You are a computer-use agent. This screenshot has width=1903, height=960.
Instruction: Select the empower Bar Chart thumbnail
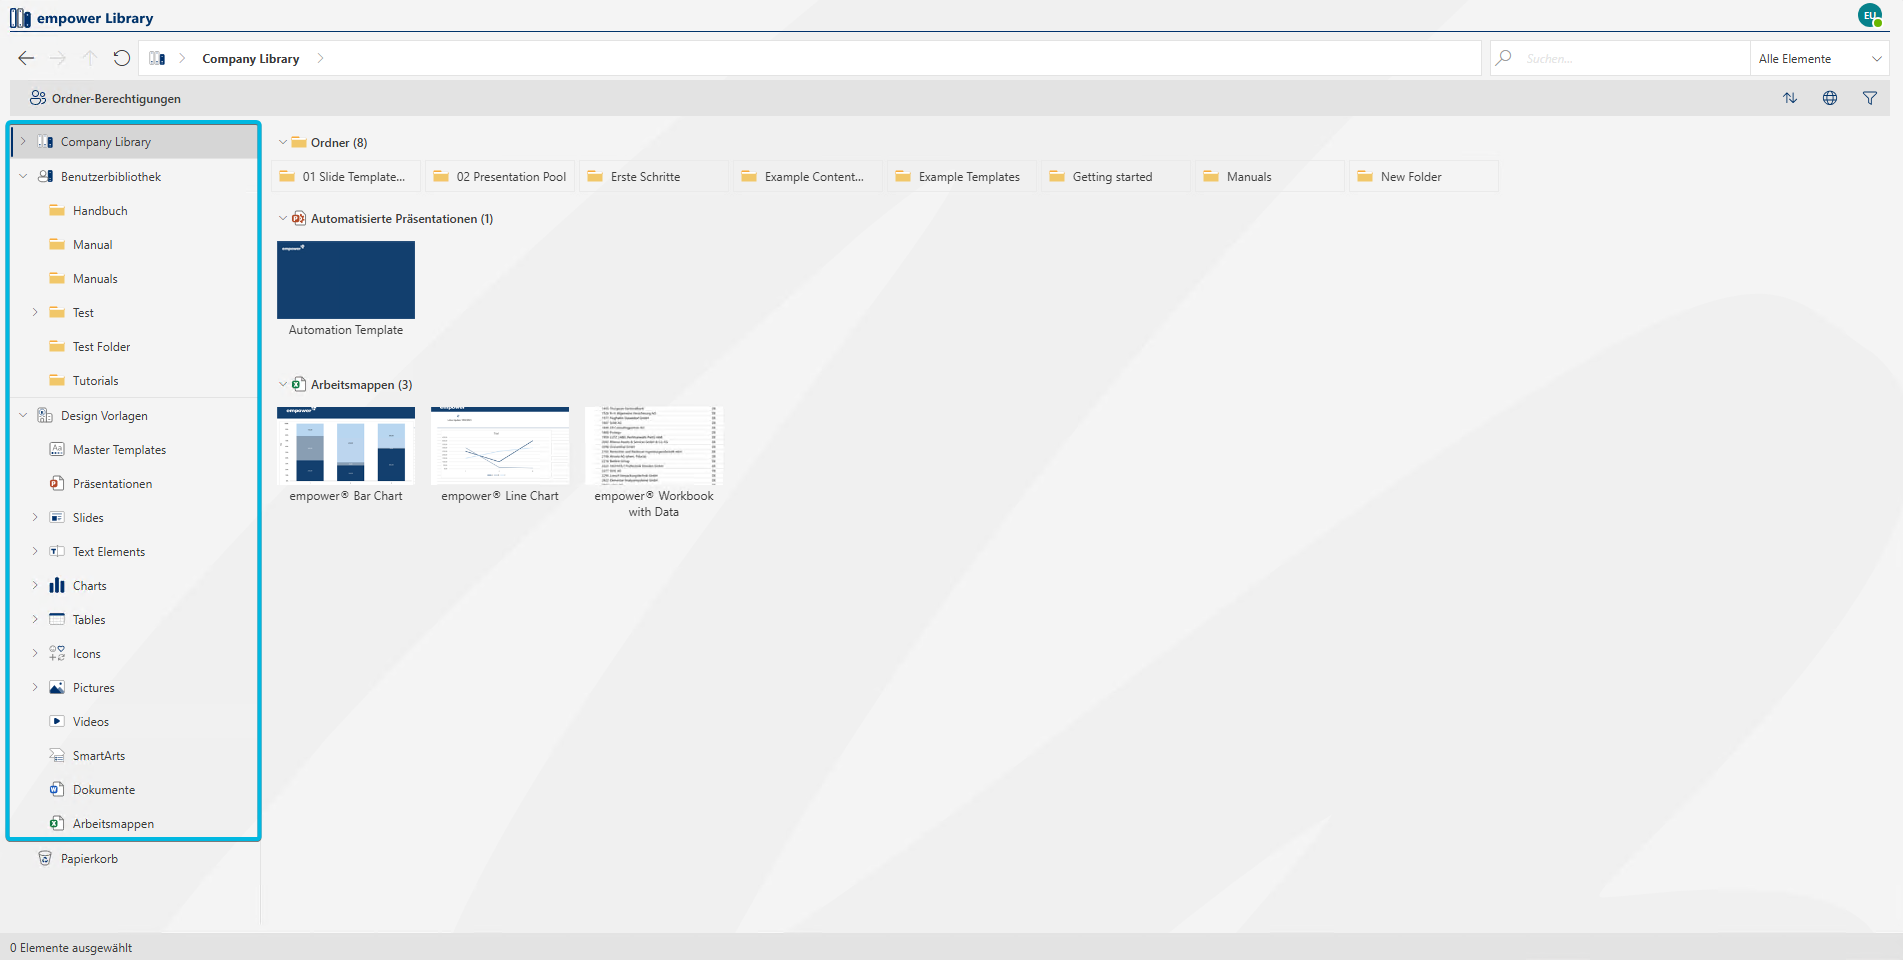click(346, 445)
